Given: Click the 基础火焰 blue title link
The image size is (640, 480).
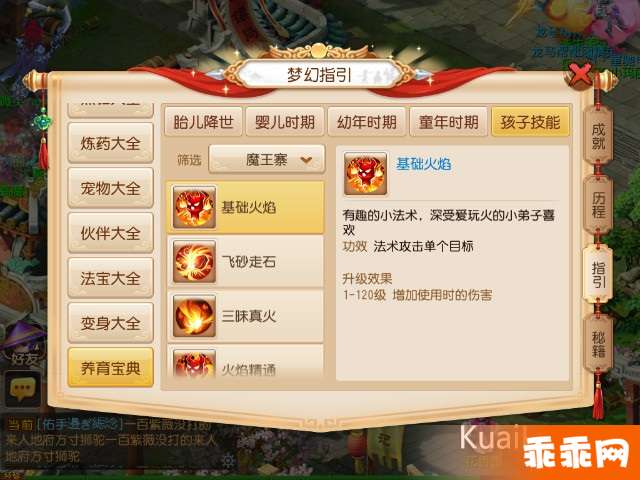Looking at the screenshot, I should pyautogui.click(x=424, y=164).
